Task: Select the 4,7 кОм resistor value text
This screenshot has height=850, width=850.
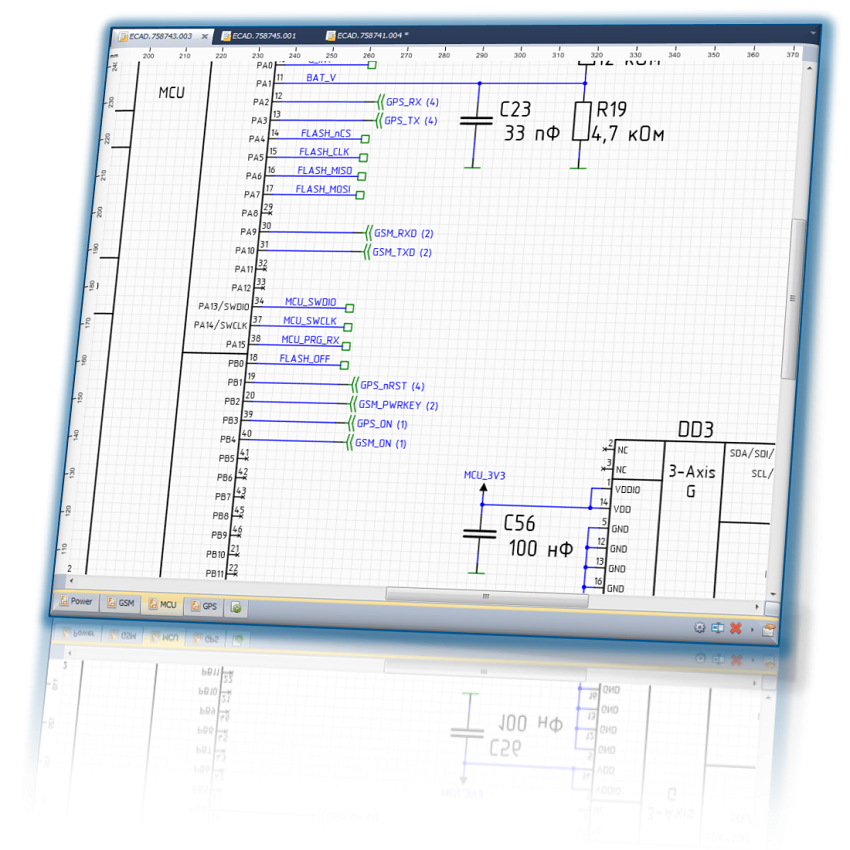Action: pos(628,134)
